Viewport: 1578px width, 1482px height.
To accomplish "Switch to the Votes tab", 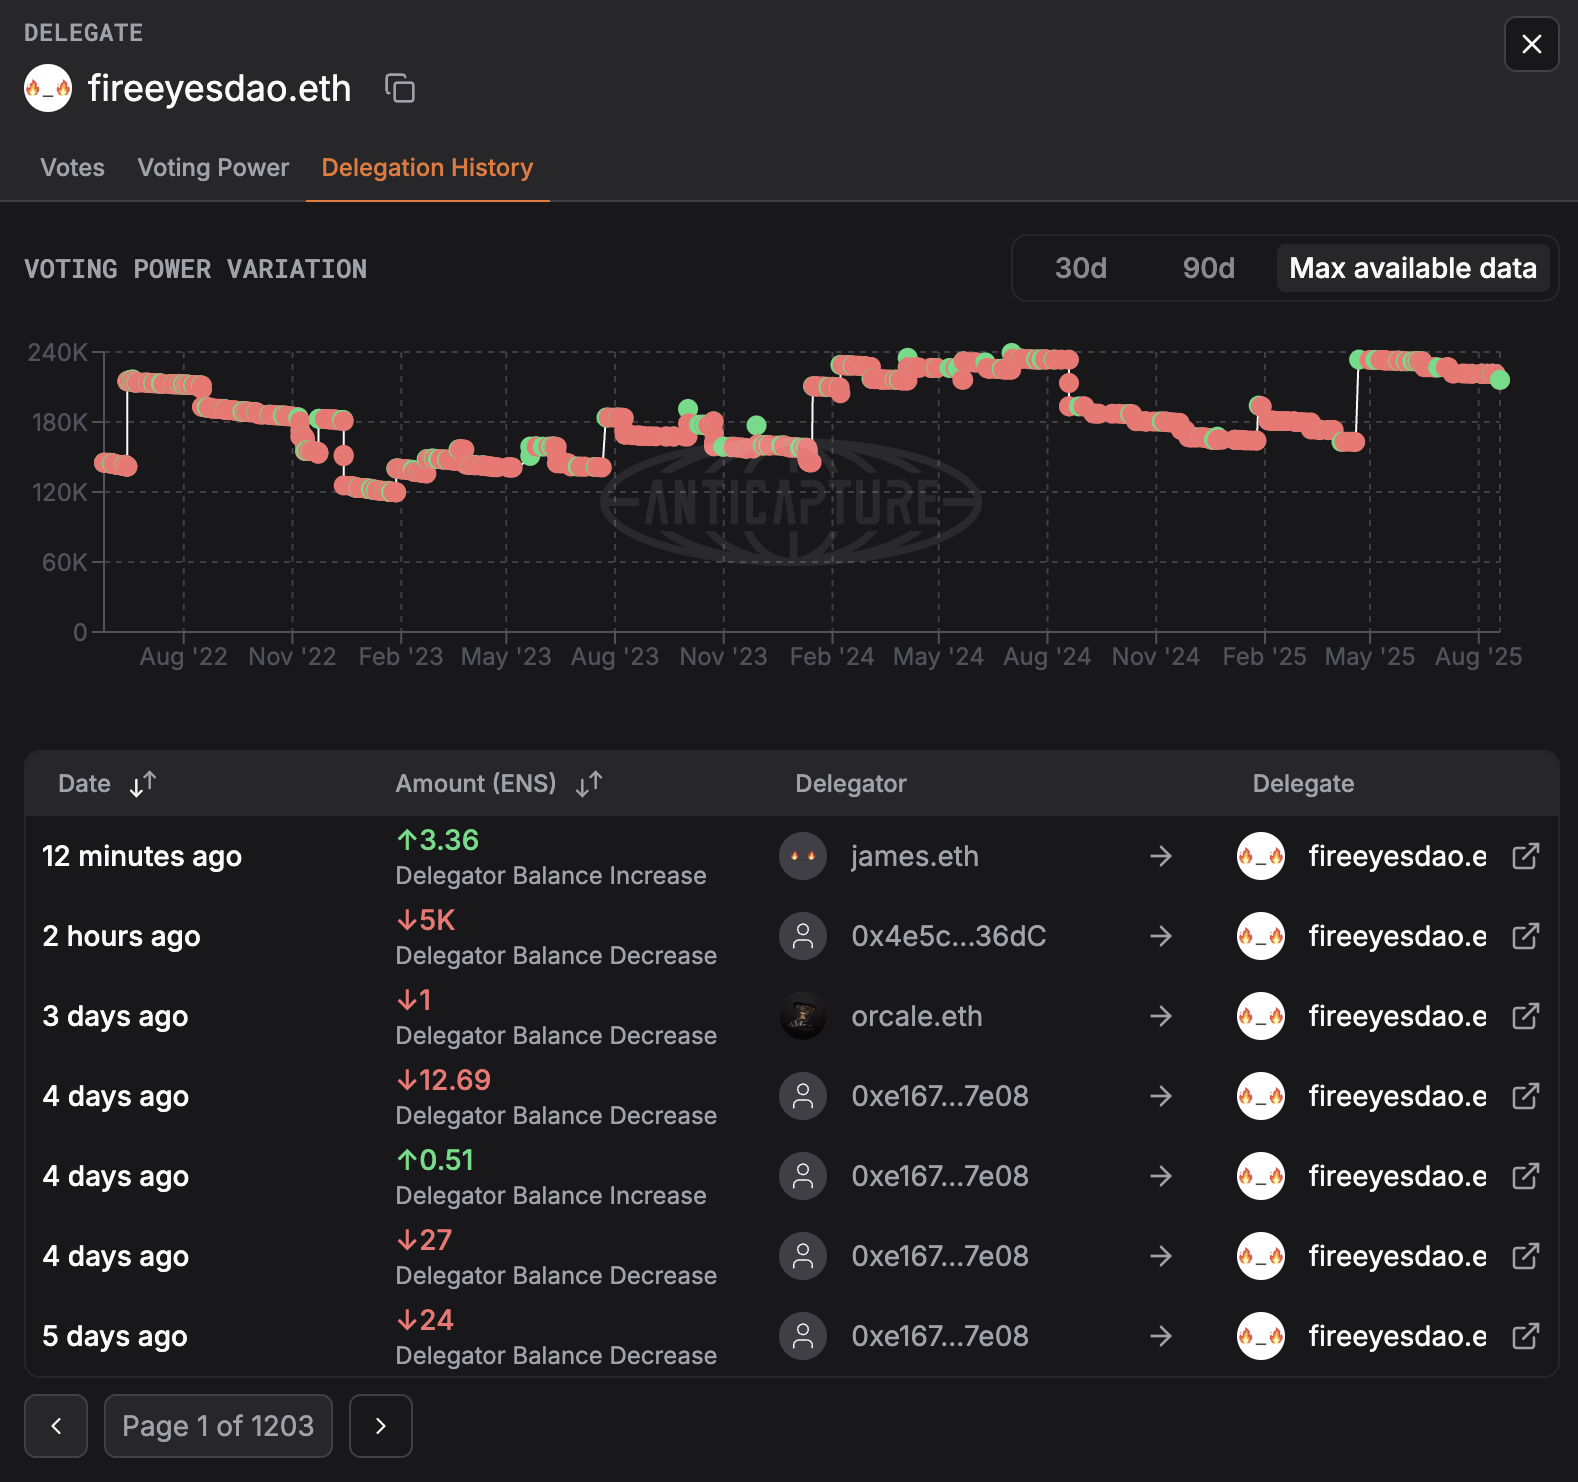I will click(72, 168).
